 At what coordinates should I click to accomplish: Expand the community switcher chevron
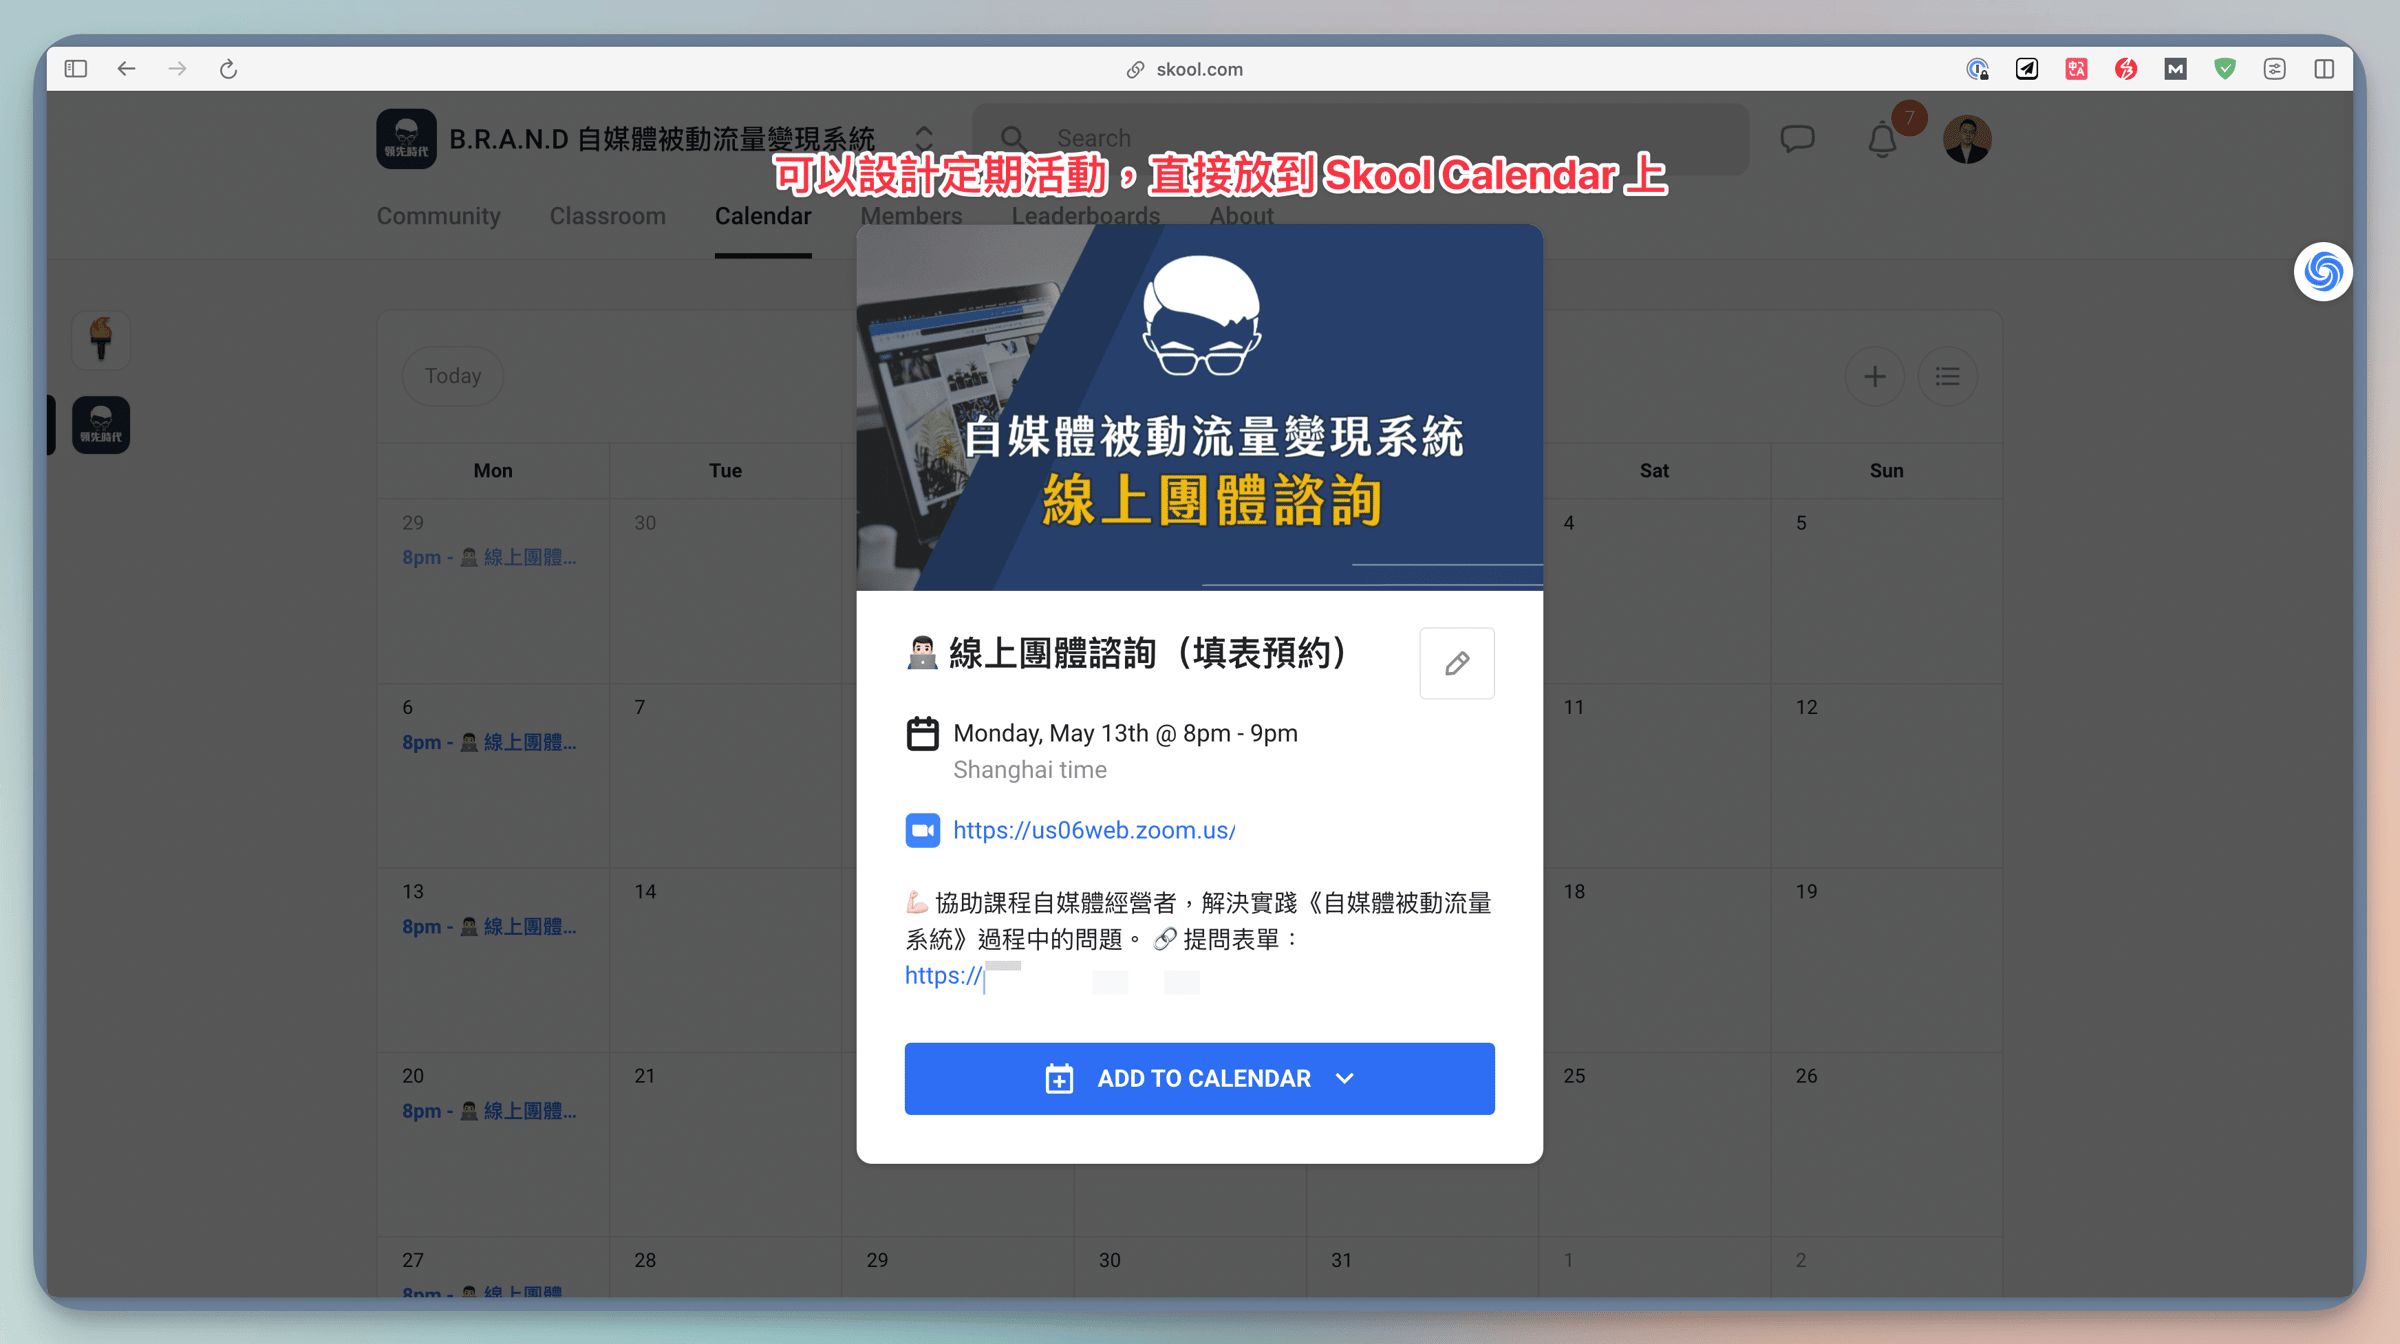[924, 138]
